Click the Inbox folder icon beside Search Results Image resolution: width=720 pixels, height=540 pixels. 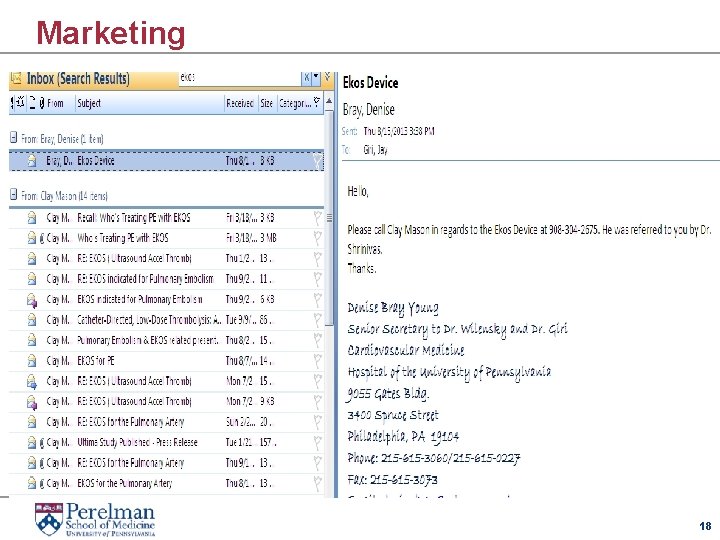coord(16,79)
